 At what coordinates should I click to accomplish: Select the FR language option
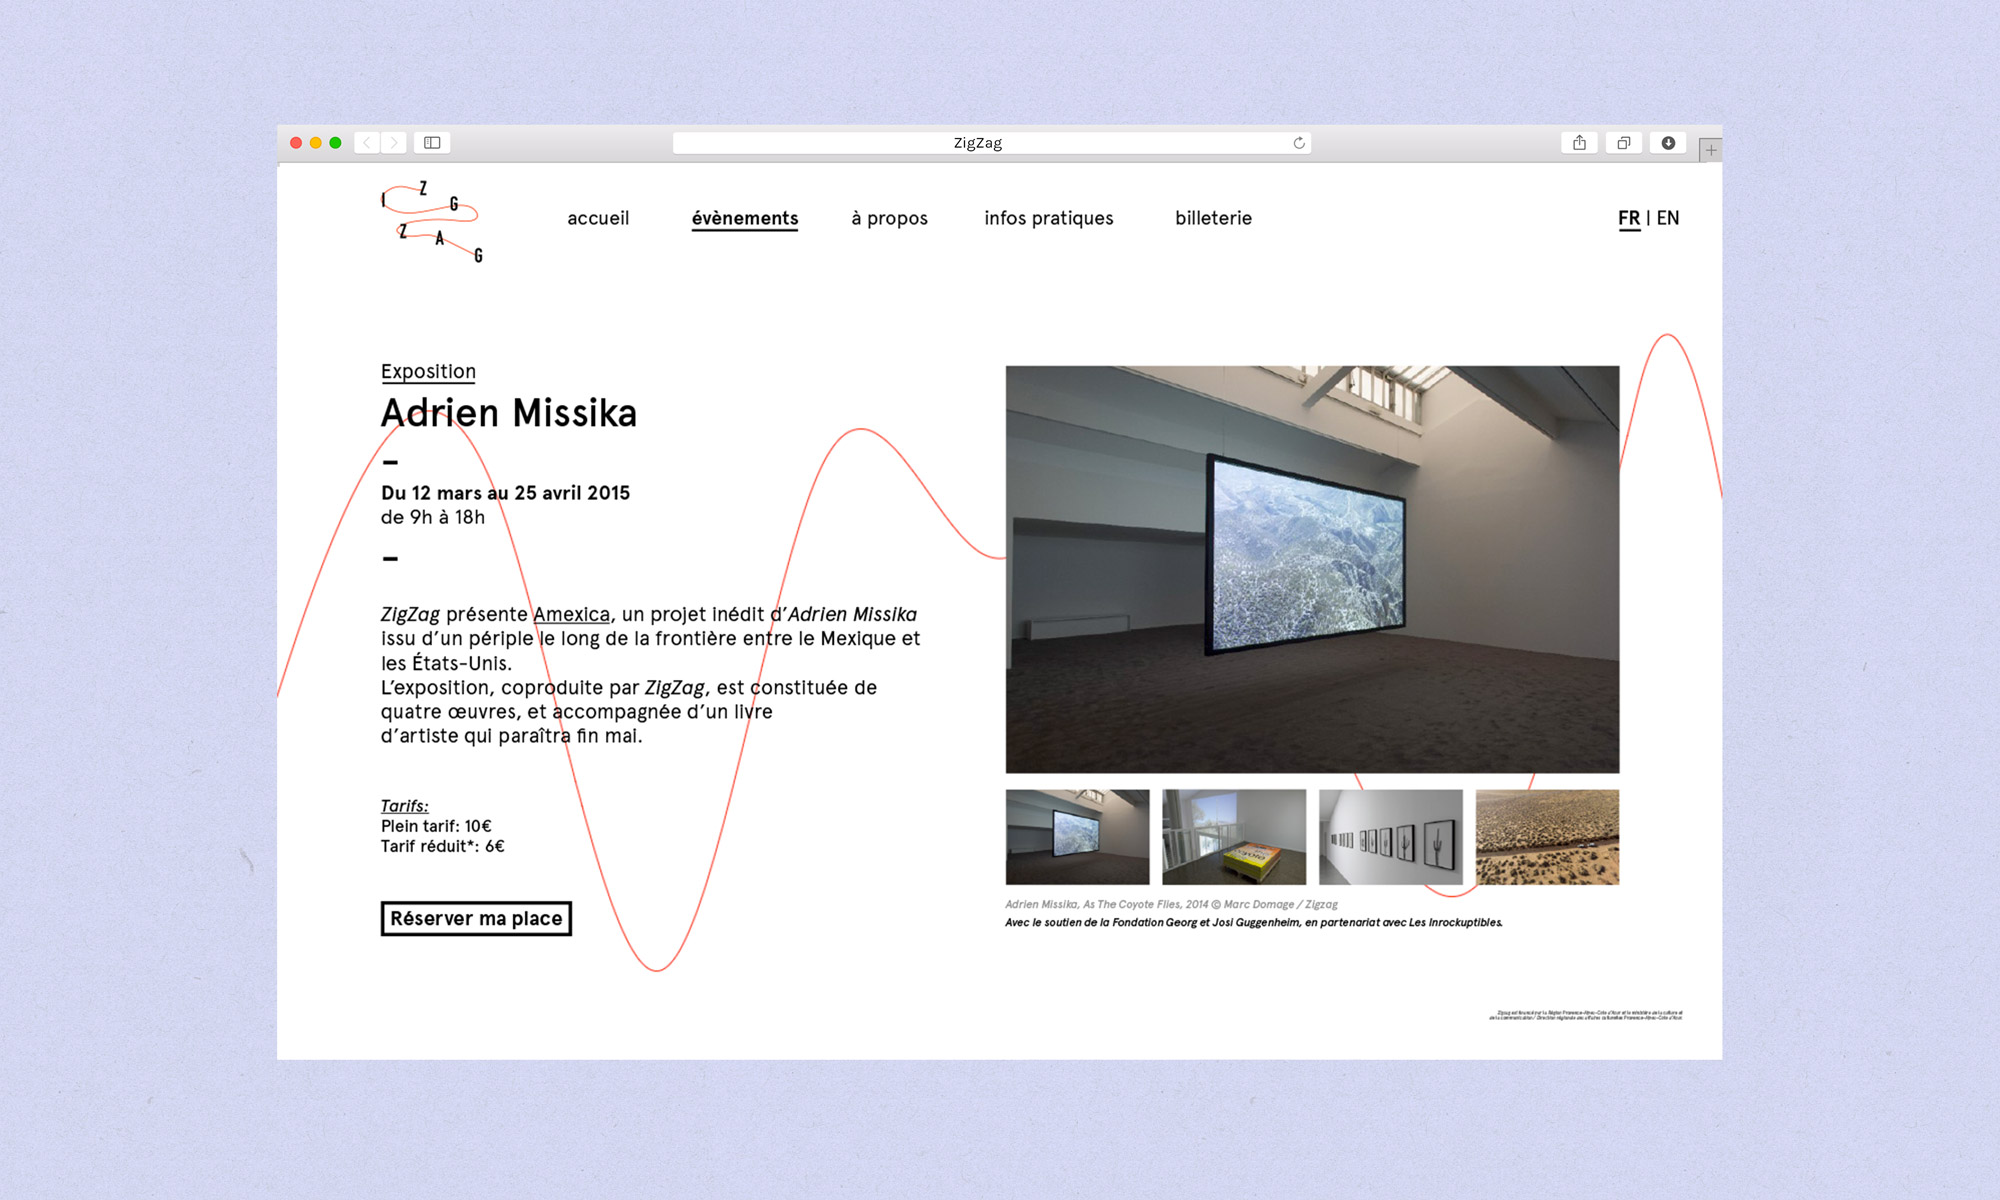pos(1629,218)
